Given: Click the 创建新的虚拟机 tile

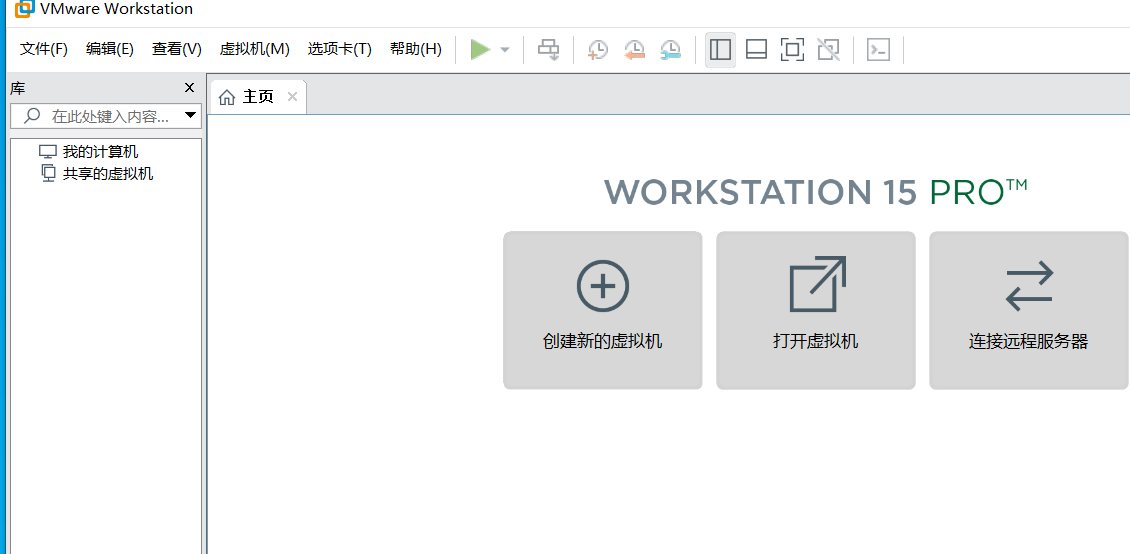Looking at the screenshot, I should pyautogui.click(x=602, y=310).
